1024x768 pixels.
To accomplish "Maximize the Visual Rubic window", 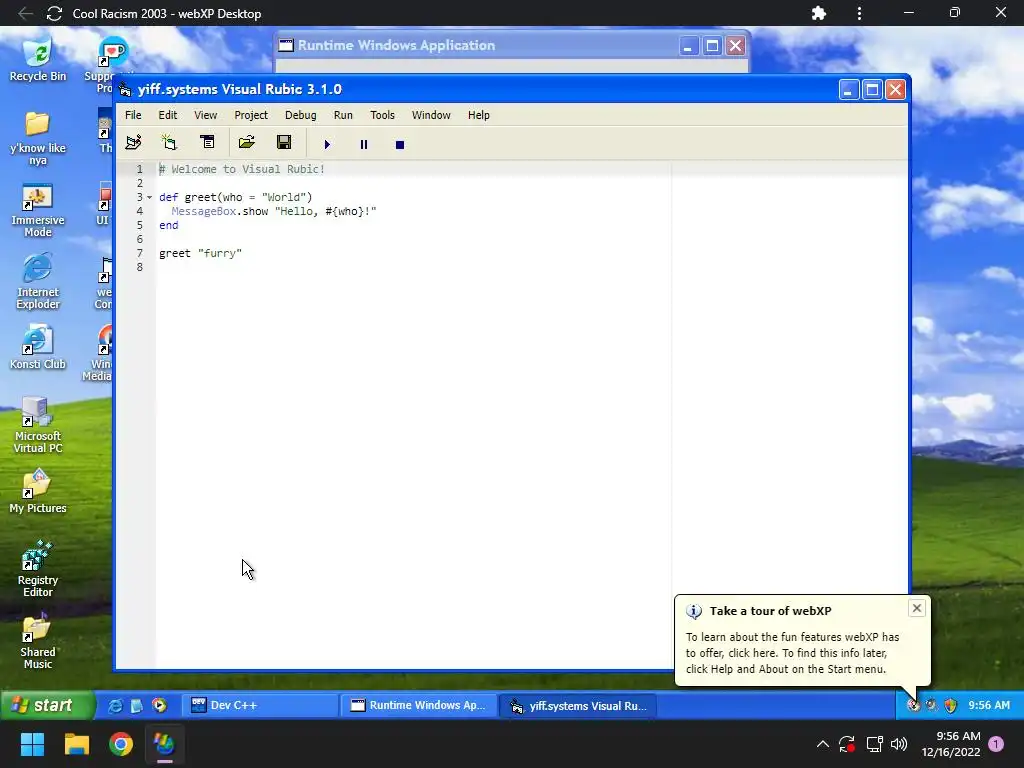I will coord(872,89).
